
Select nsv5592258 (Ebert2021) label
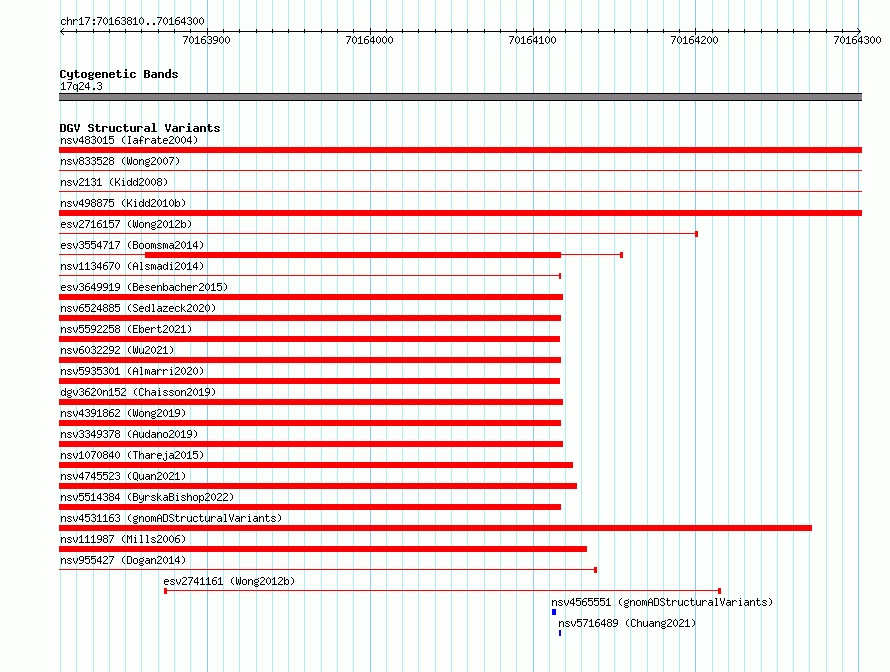[126, 329]
